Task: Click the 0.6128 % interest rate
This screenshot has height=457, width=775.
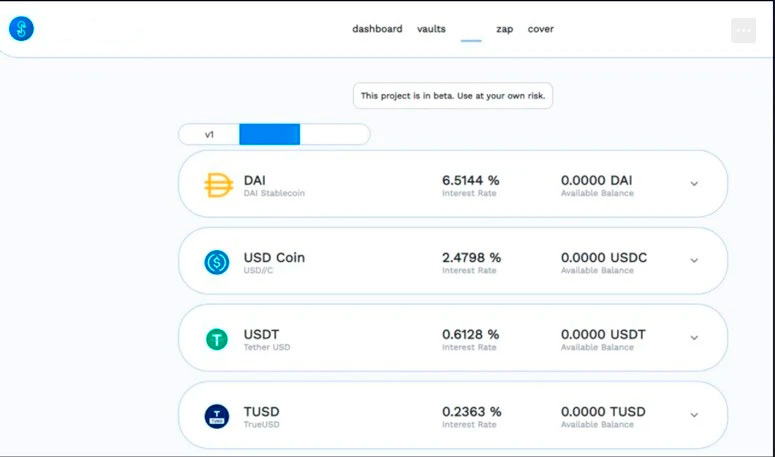Action: pos(471,334)
